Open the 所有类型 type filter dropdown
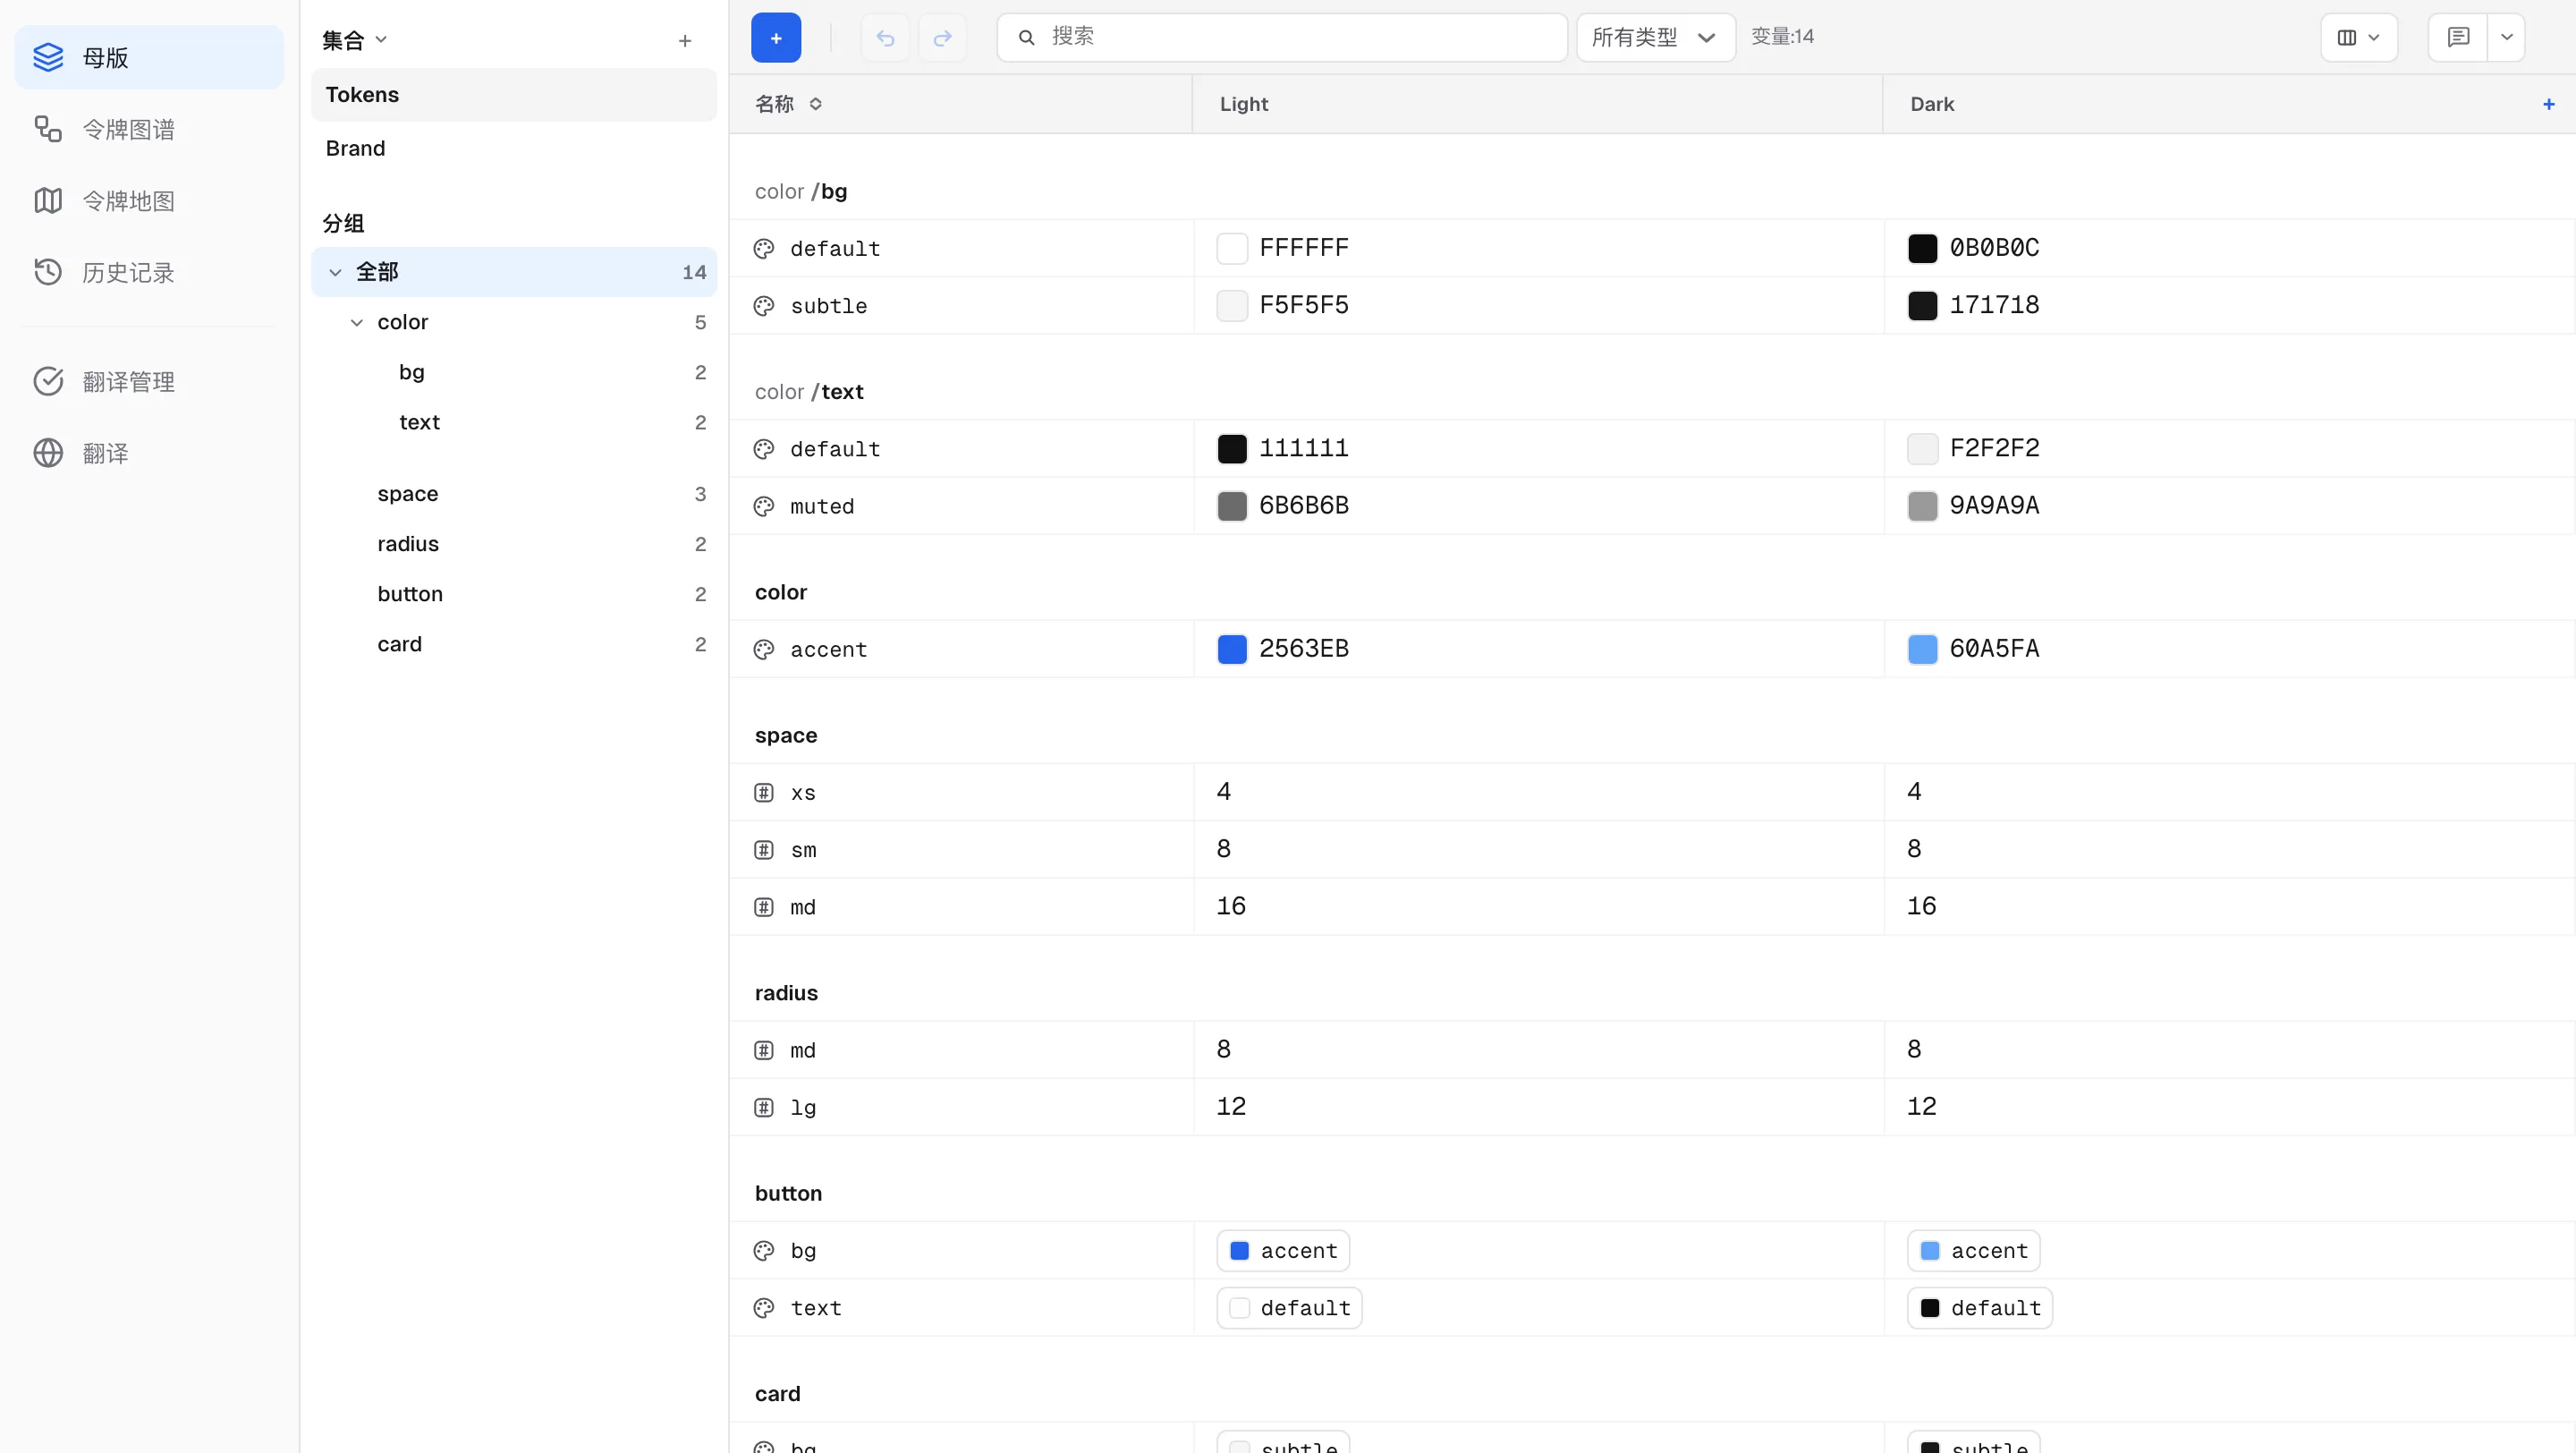The width and height of the screenshot is (2576, 1453). click(1655, 37)
